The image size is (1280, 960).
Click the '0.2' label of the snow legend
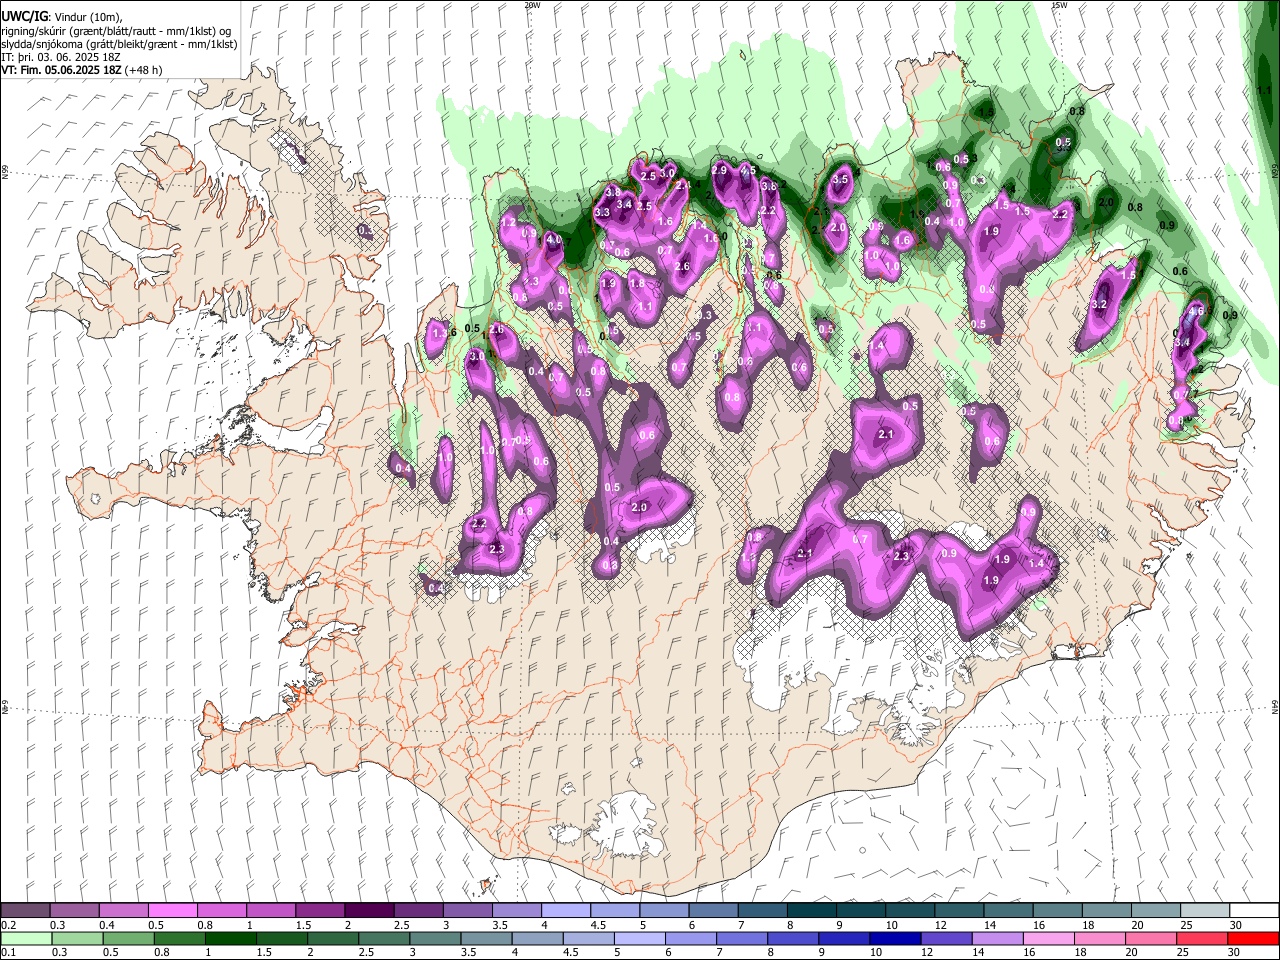tap(9, 925)
